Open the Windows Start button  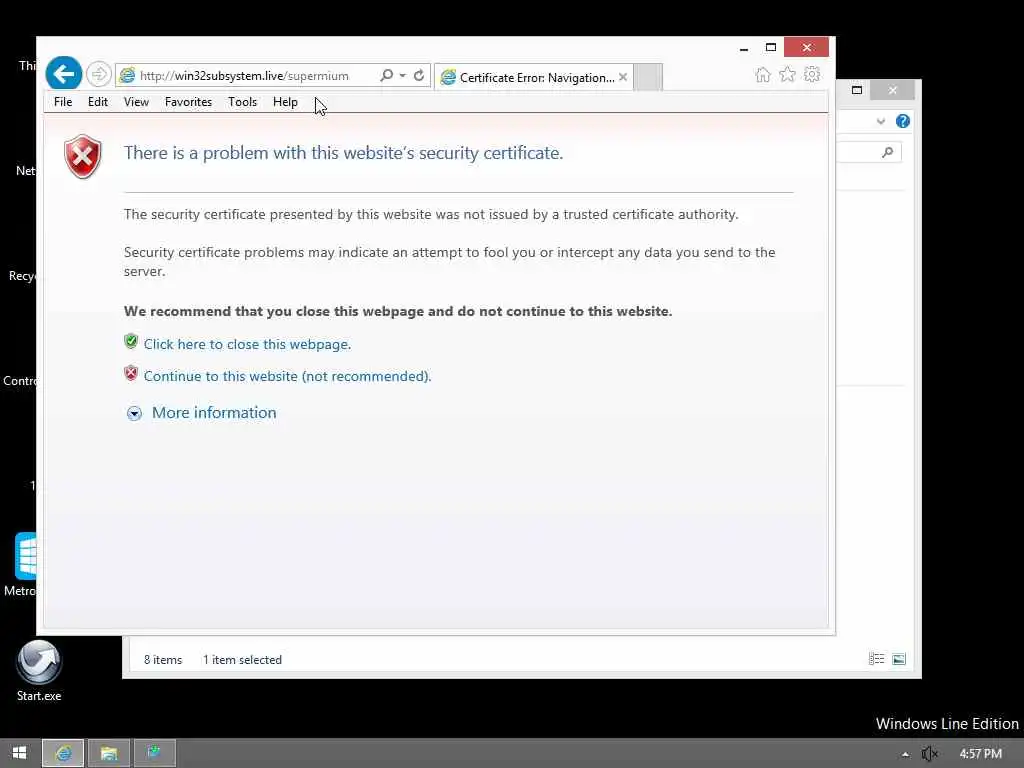coord(20,753)
